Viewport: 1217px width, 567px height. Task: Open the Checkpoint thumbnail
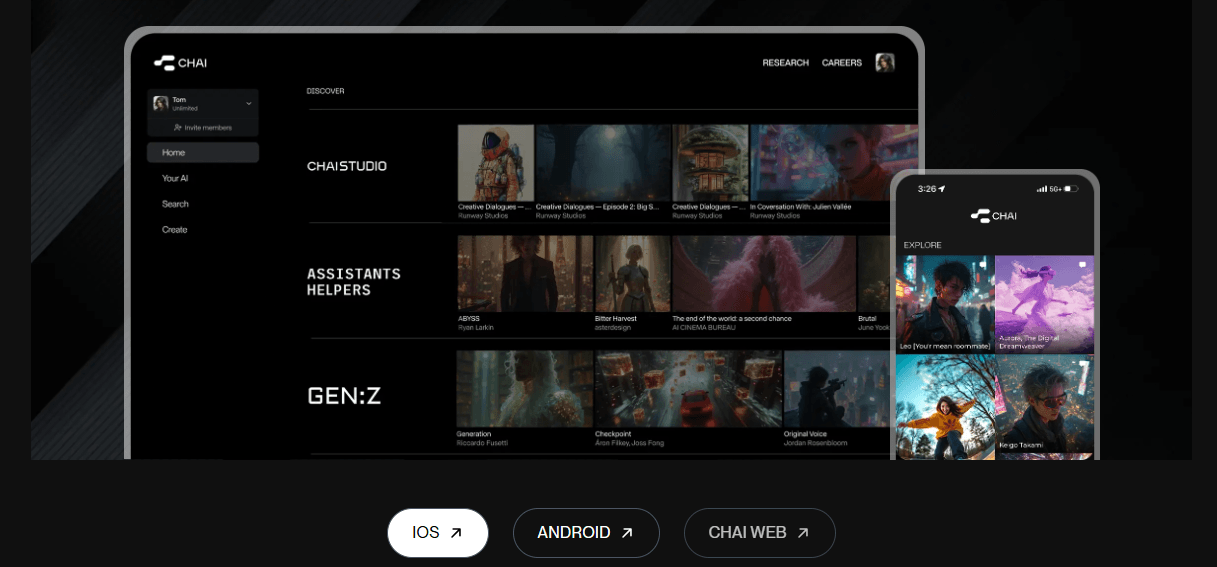[x=688, y=389]
